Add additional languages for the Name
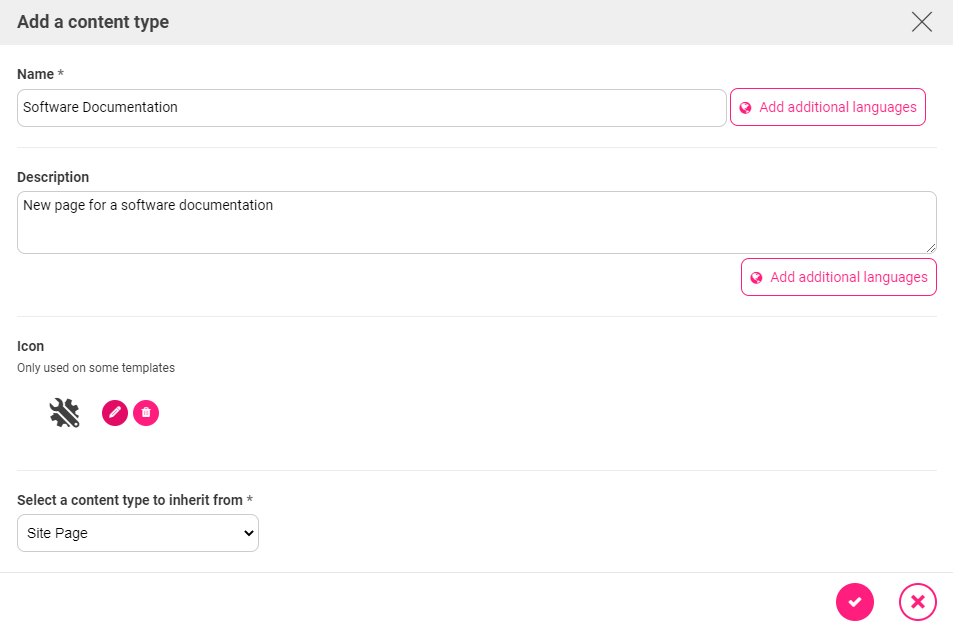This screenshot has height=635, width=953. pos(828,107)
